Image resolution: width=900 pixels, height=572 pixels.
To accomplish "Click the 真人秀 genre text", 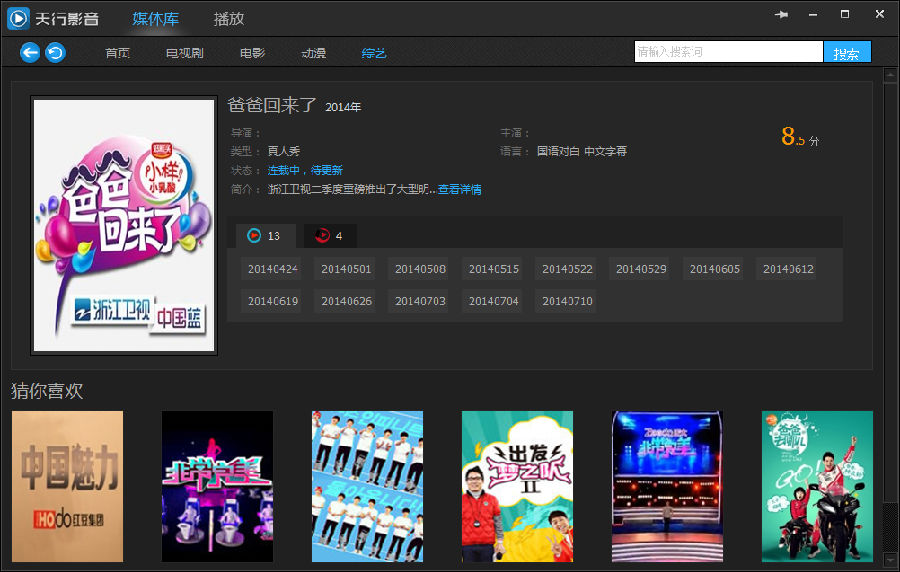I will click(284, 151).
